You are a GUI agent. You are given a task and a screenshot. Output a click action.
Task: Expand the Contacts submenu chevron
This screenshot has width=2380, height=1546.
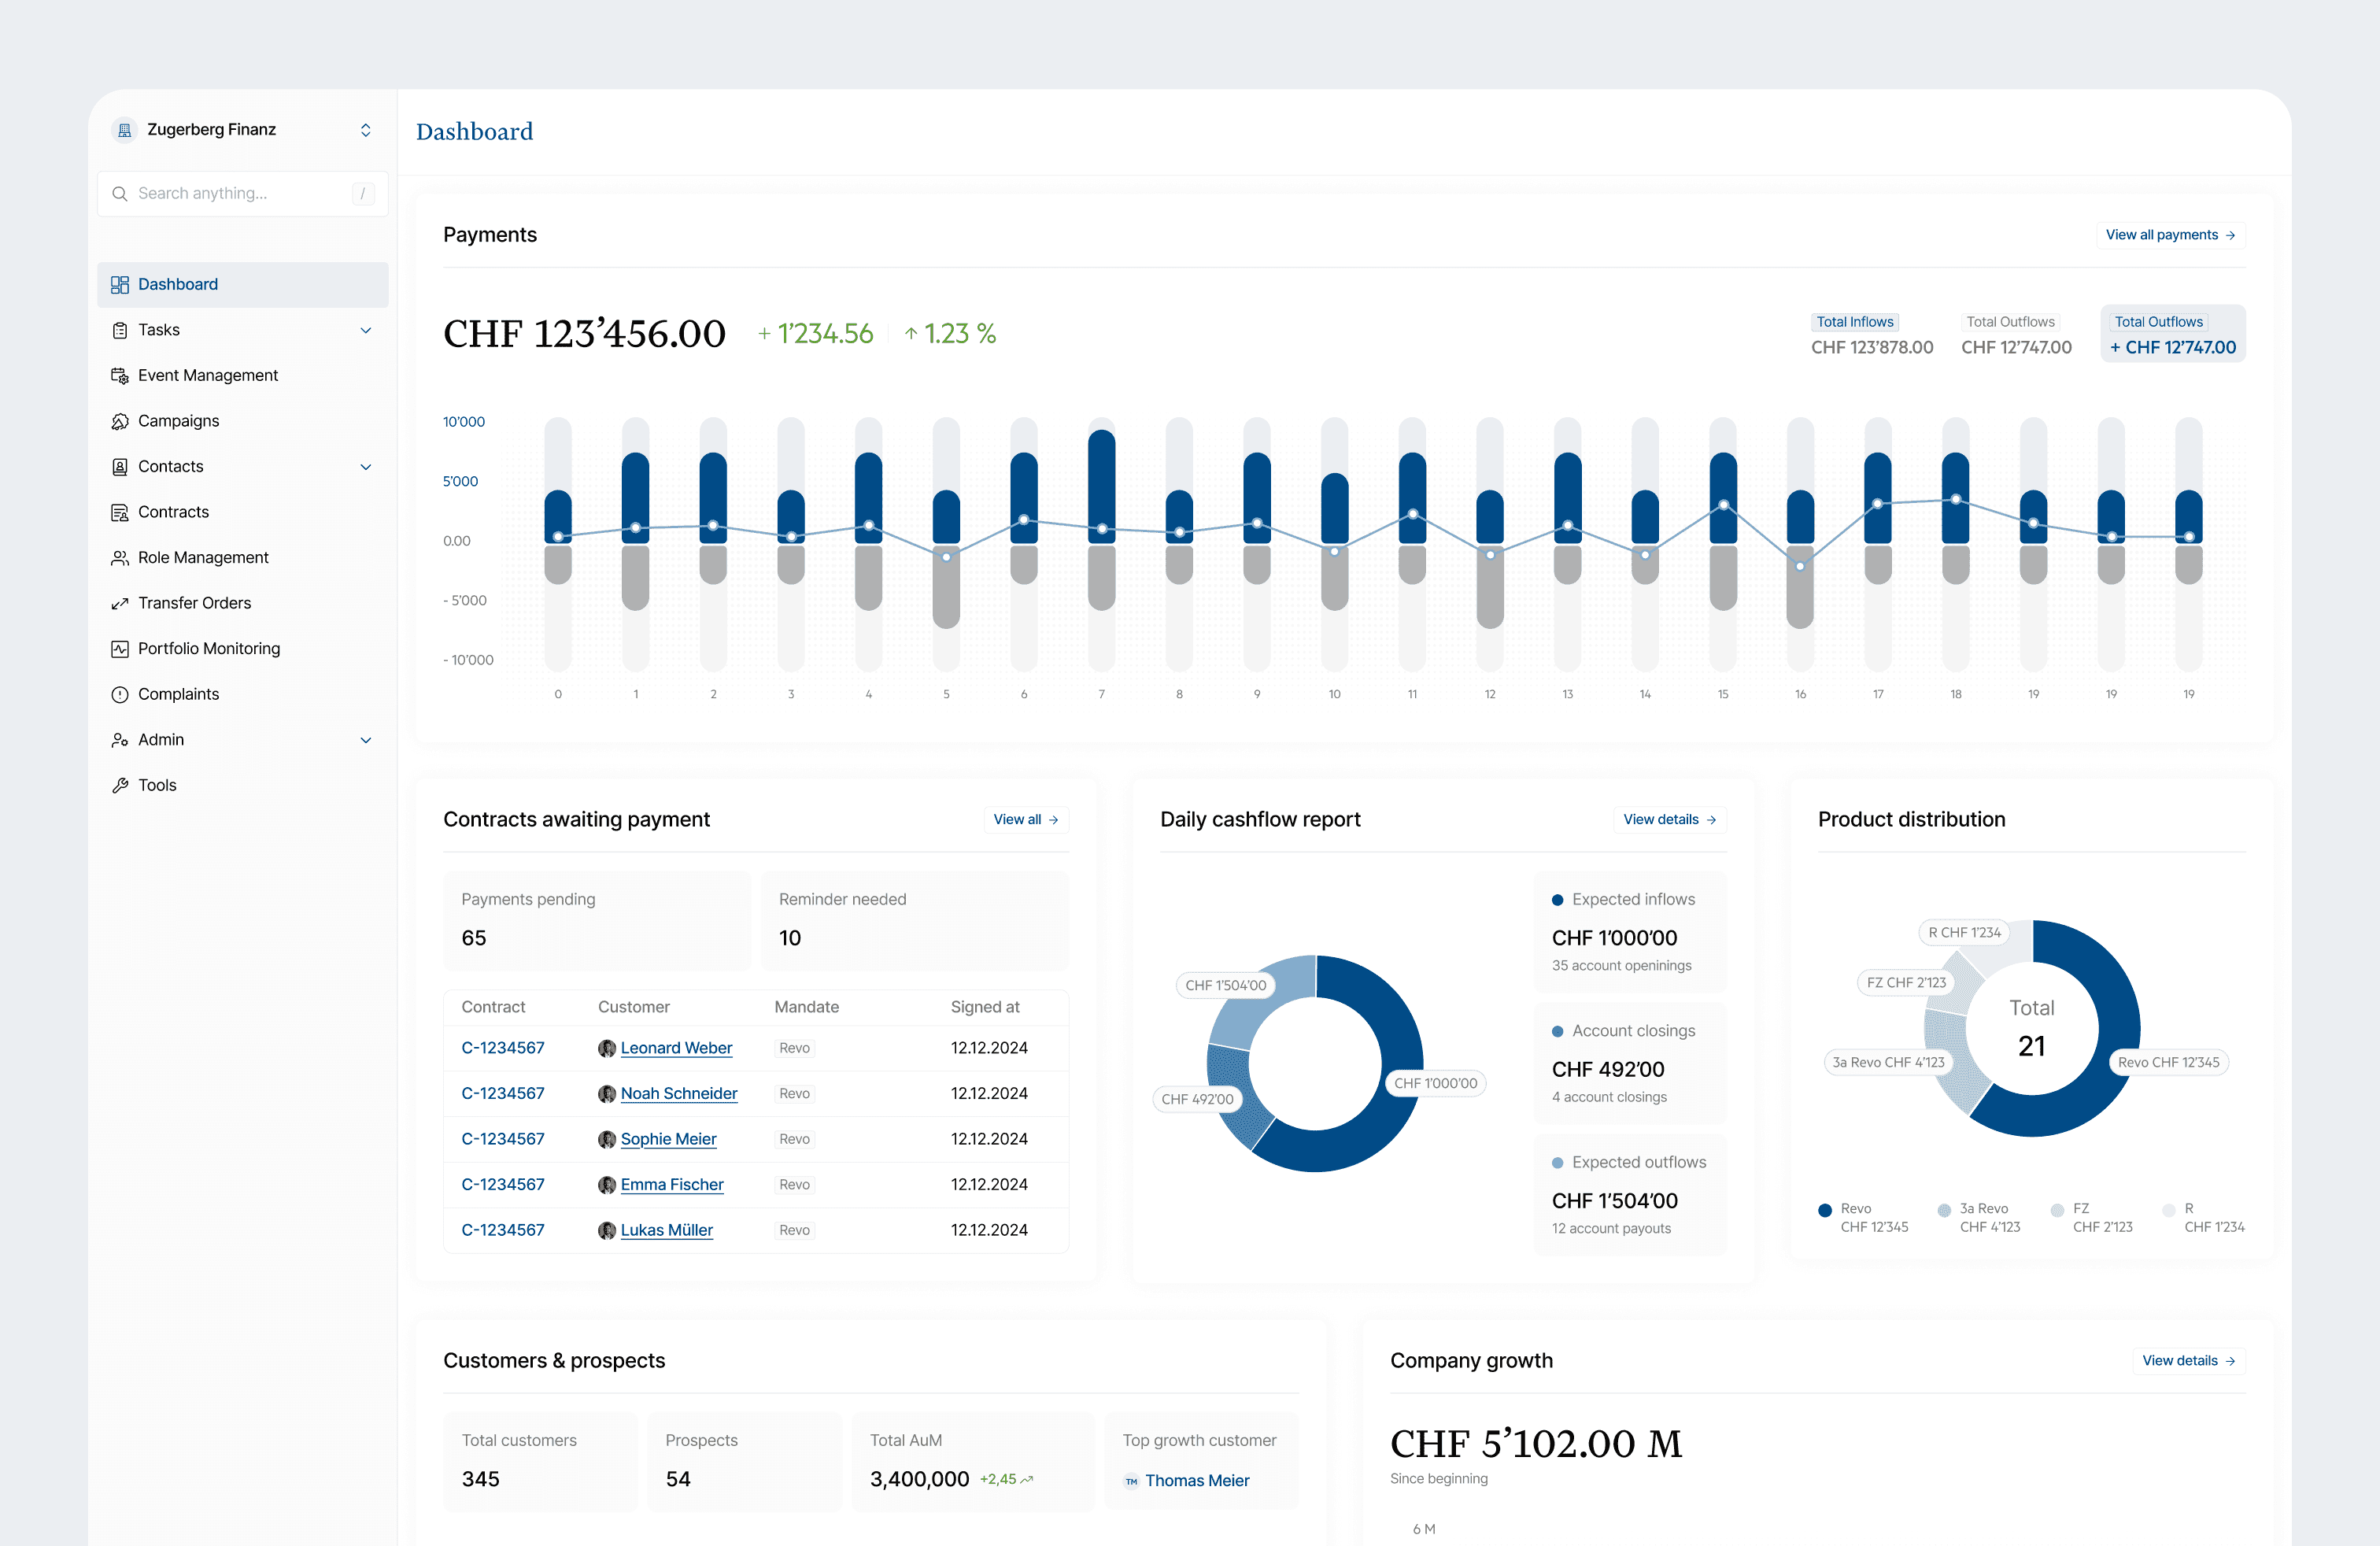click(366, 466)
